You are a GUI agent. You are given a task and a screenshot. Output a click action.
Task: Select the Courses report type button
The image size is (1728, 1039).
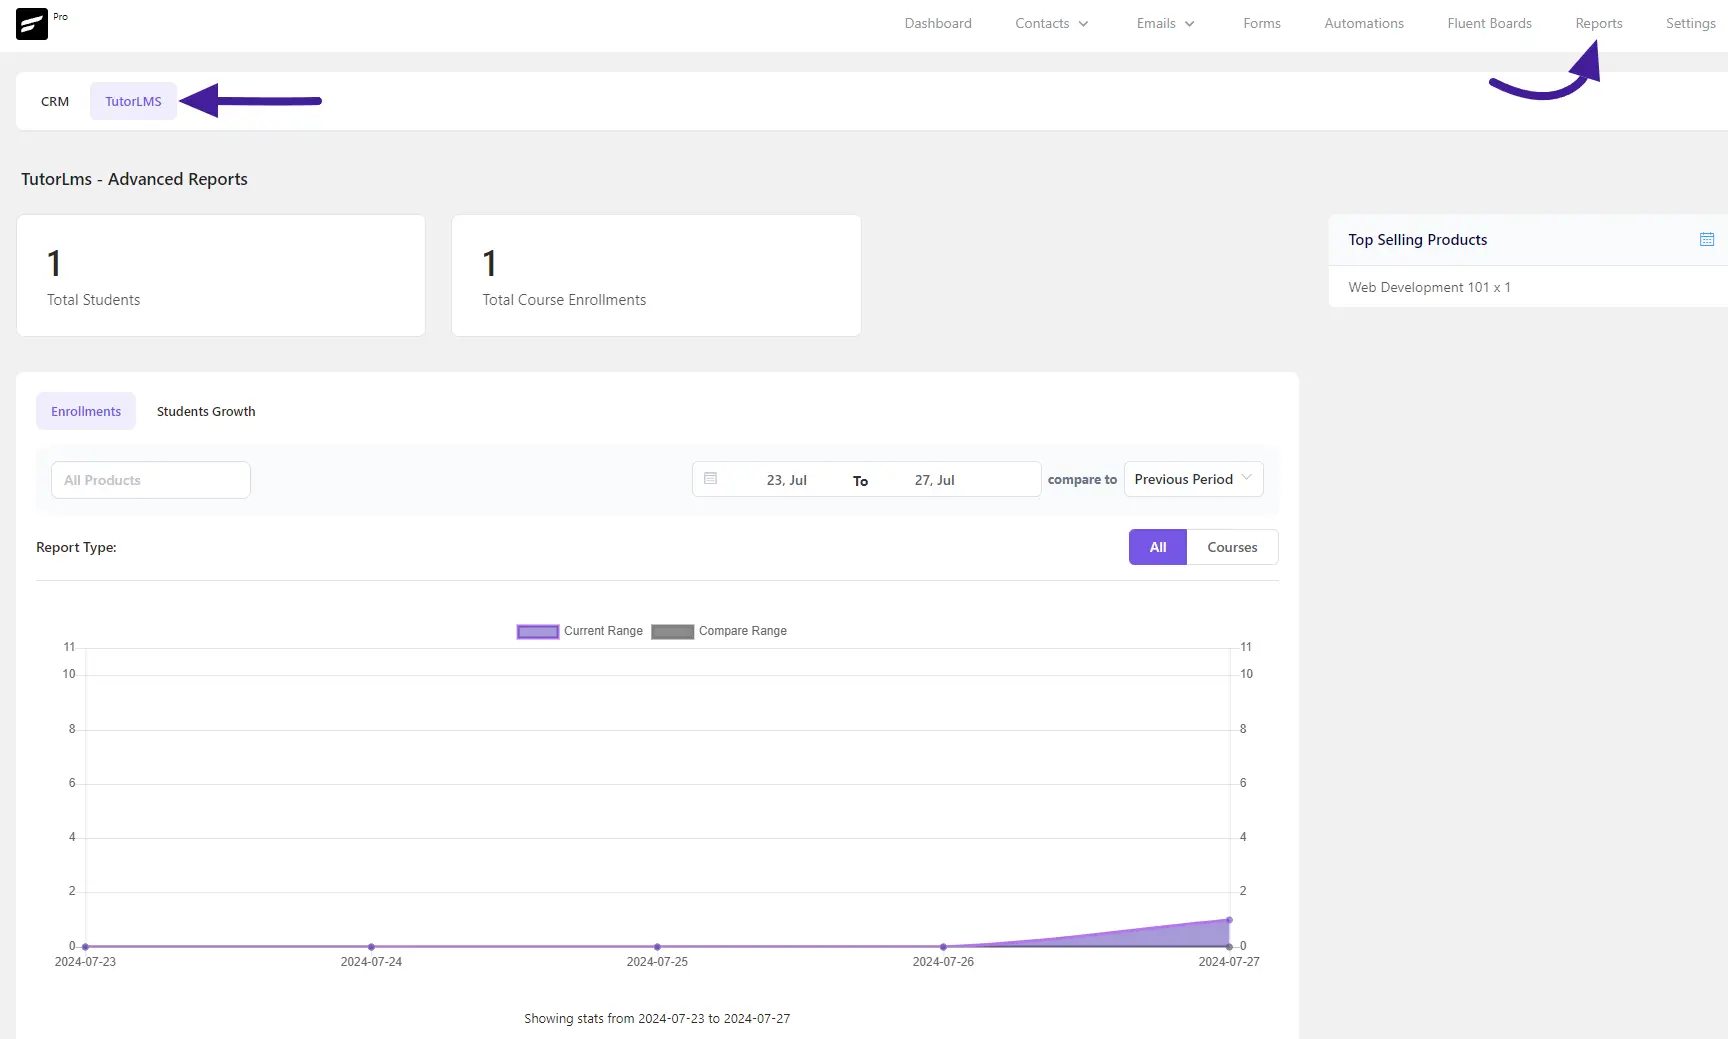click(1232, 547)
